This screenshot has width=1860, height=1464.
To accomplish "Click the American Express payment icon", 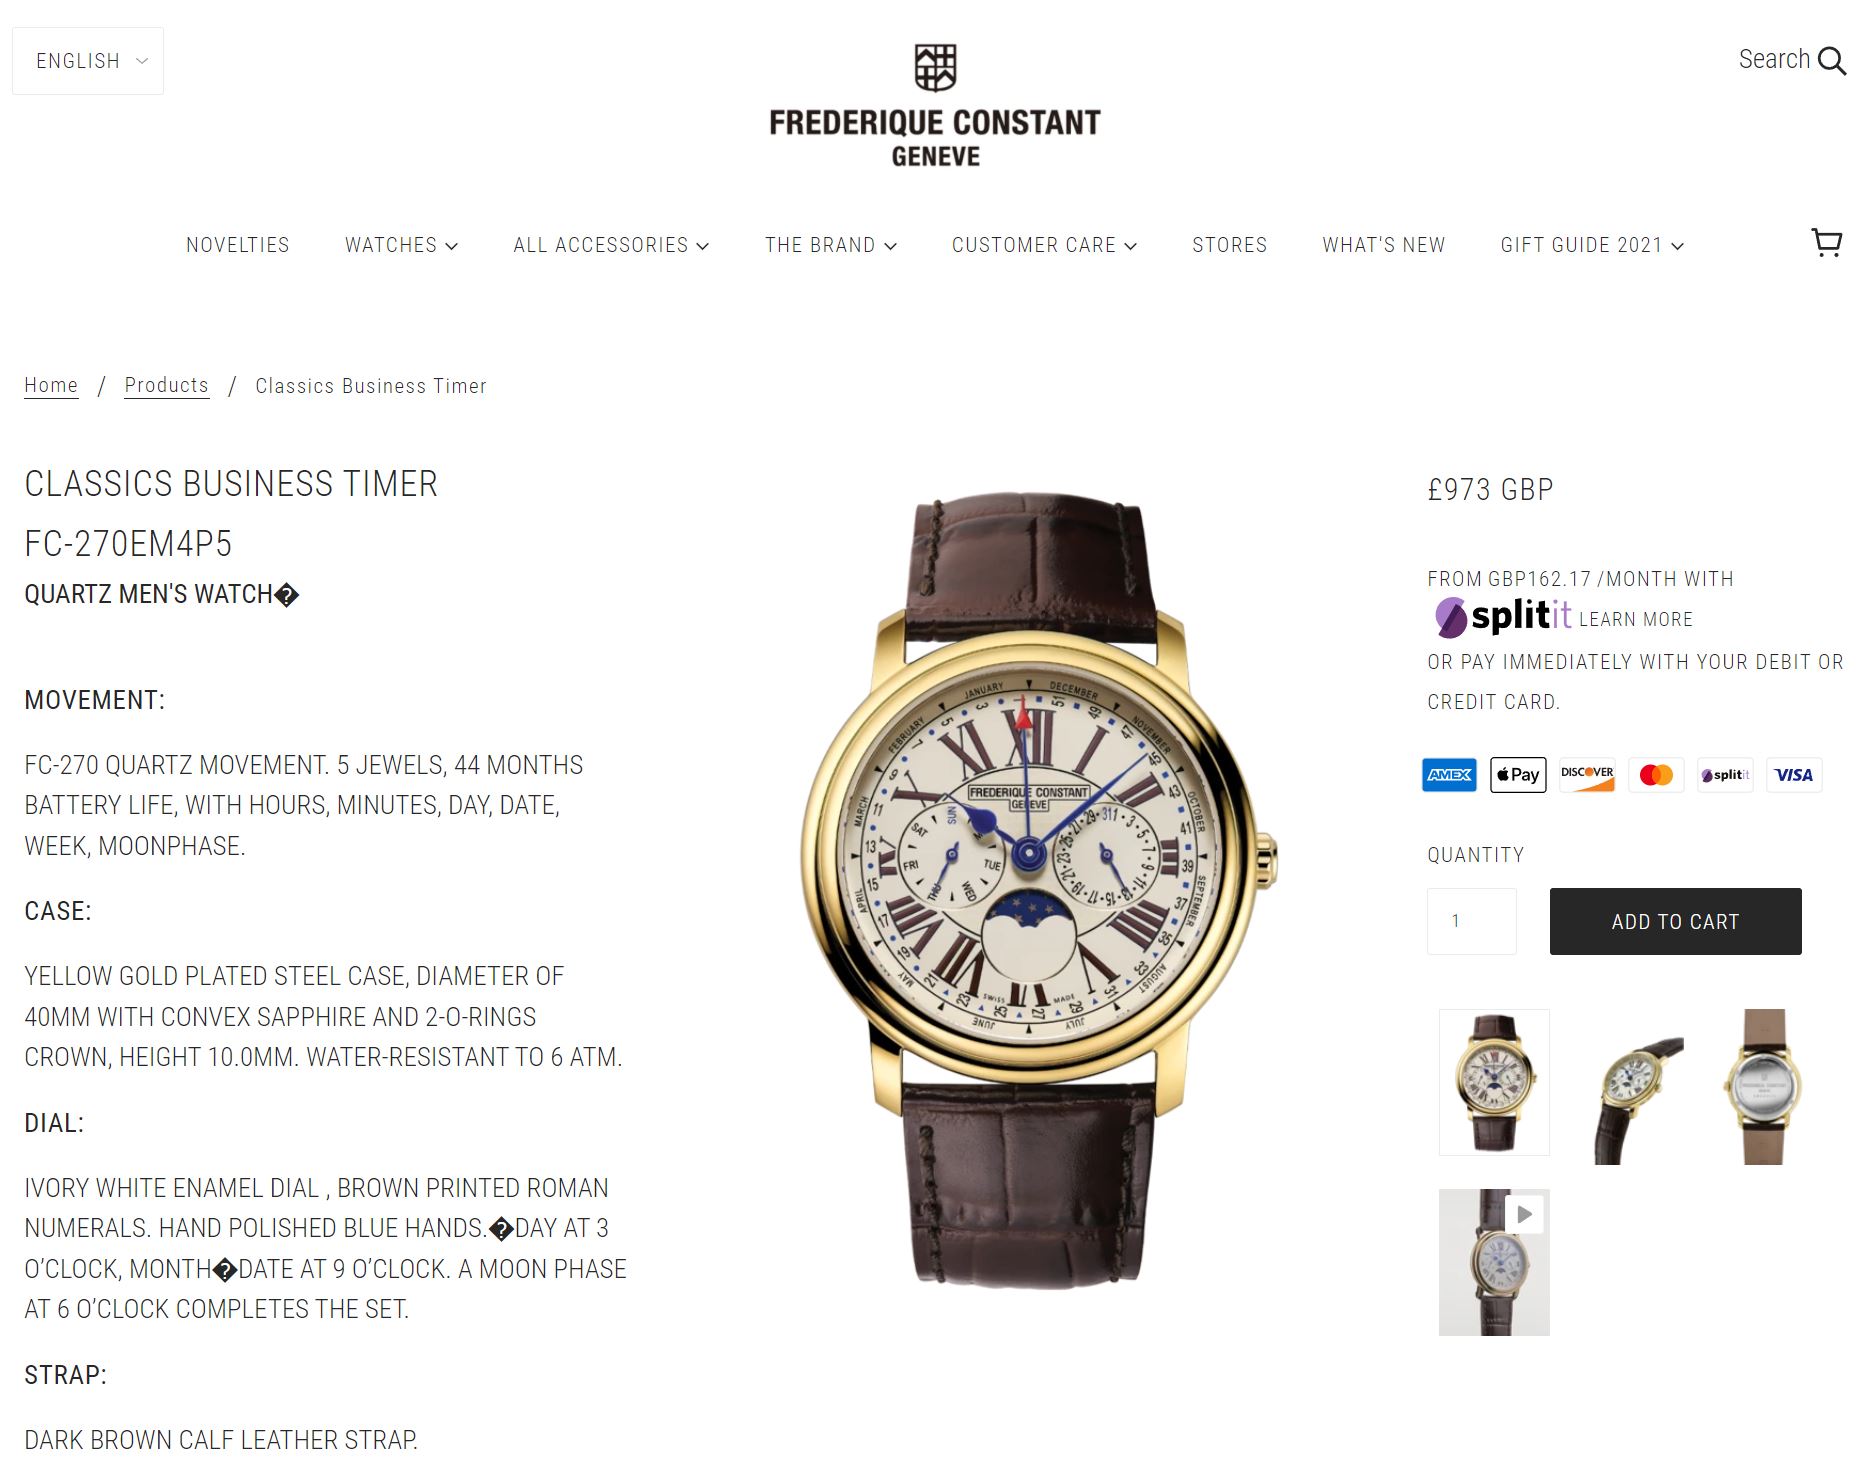I will point(1449,775).
